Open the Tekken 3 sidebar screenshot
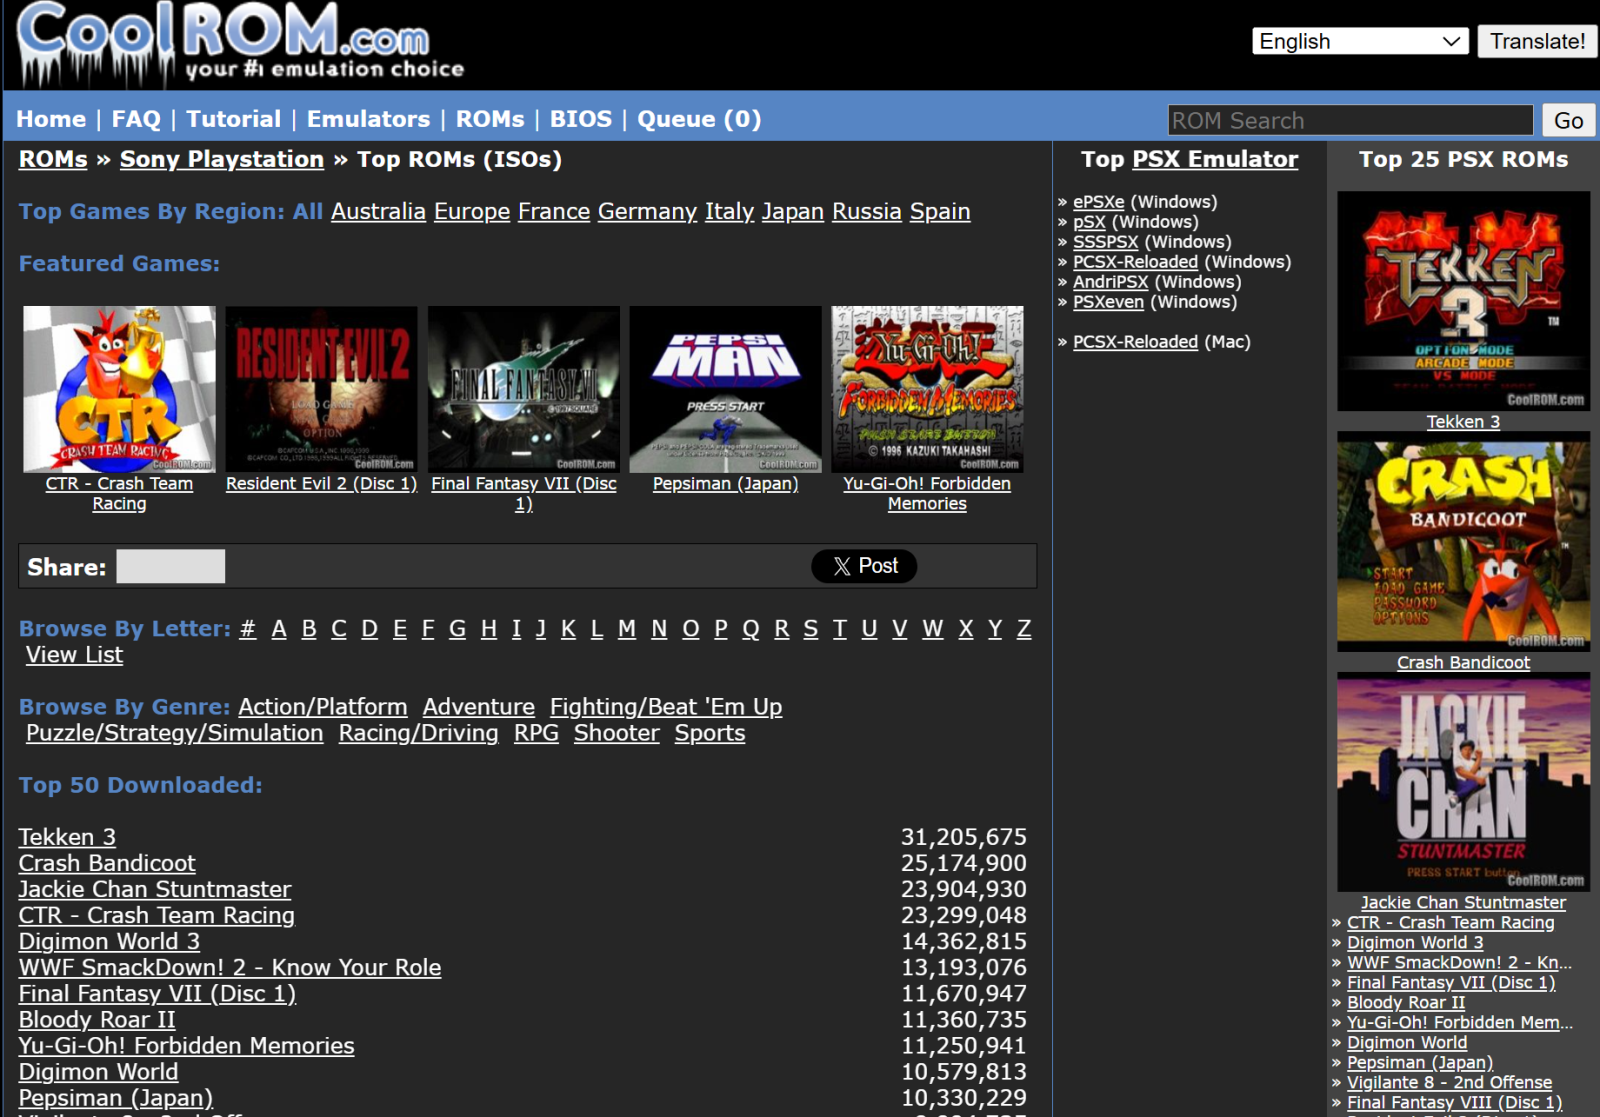The image size is (1600, 1117). 1463,301
